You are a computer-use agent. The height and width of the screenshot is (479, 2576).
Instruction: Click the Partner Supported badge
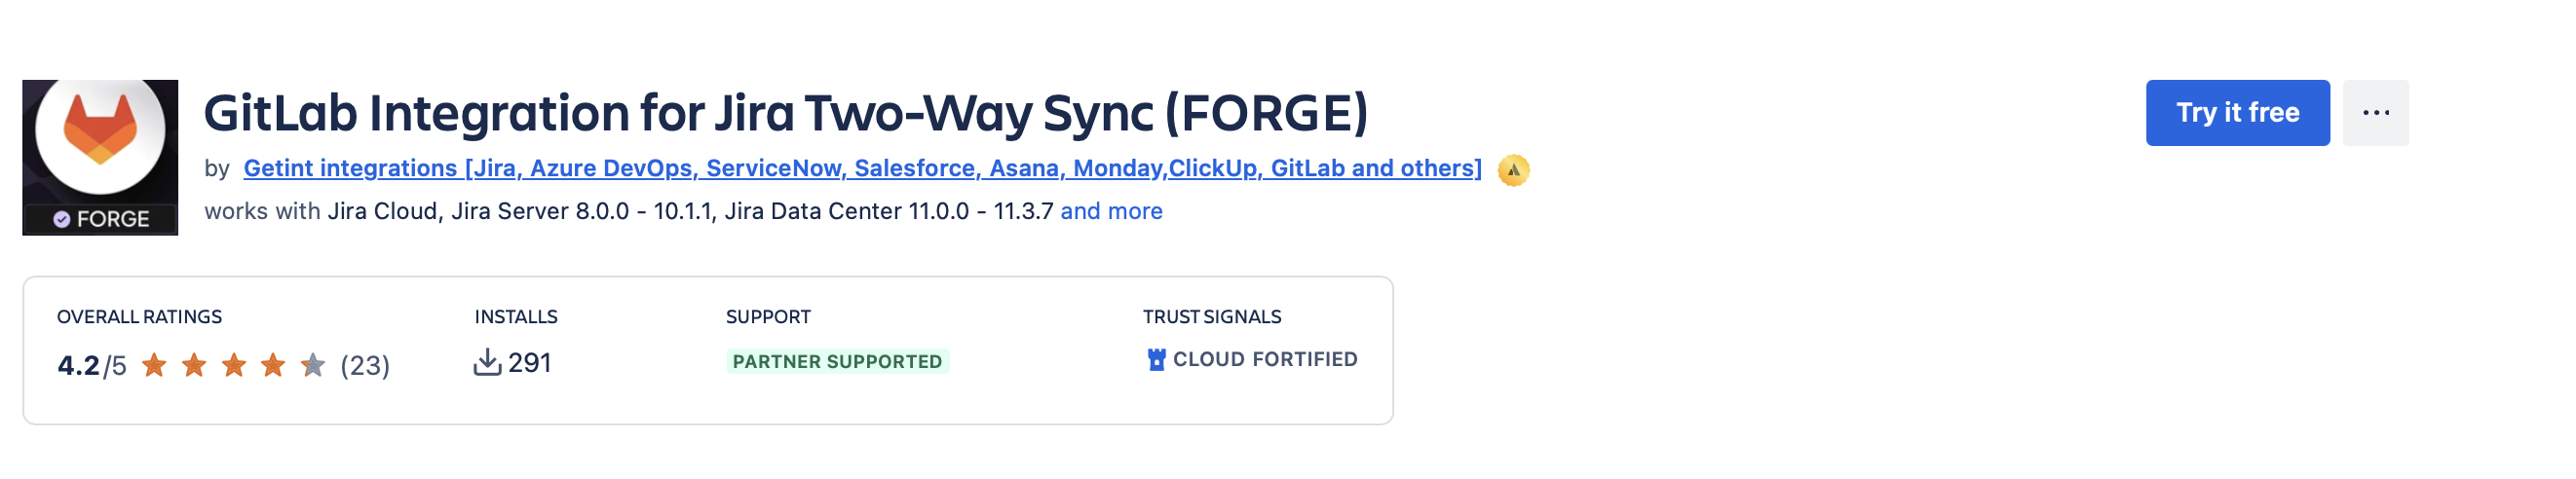pyautogui.click(x=837, y=361)
